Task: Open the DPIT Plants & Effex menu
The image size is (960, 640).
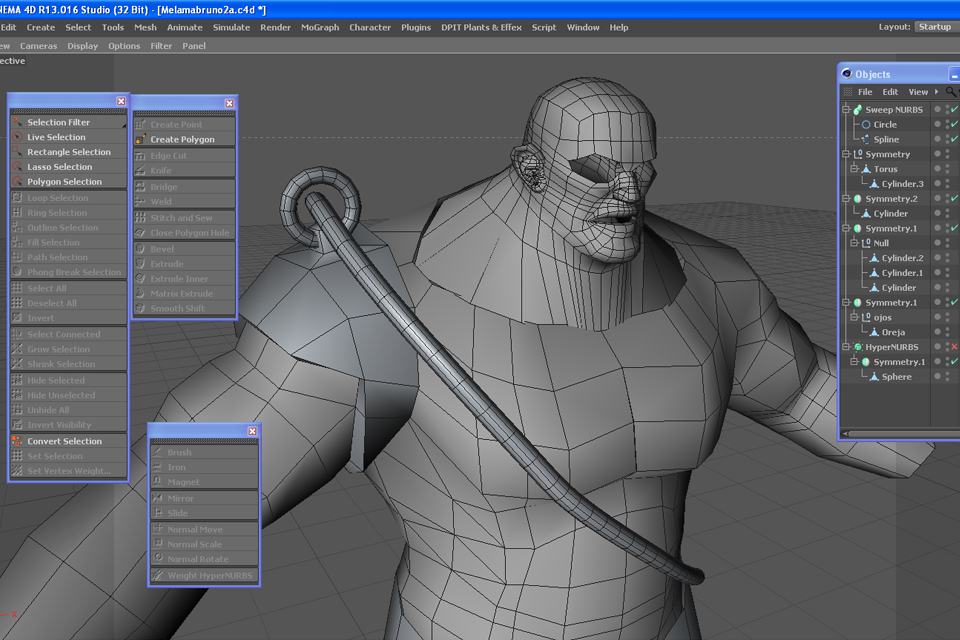Action: coord(481,28)
